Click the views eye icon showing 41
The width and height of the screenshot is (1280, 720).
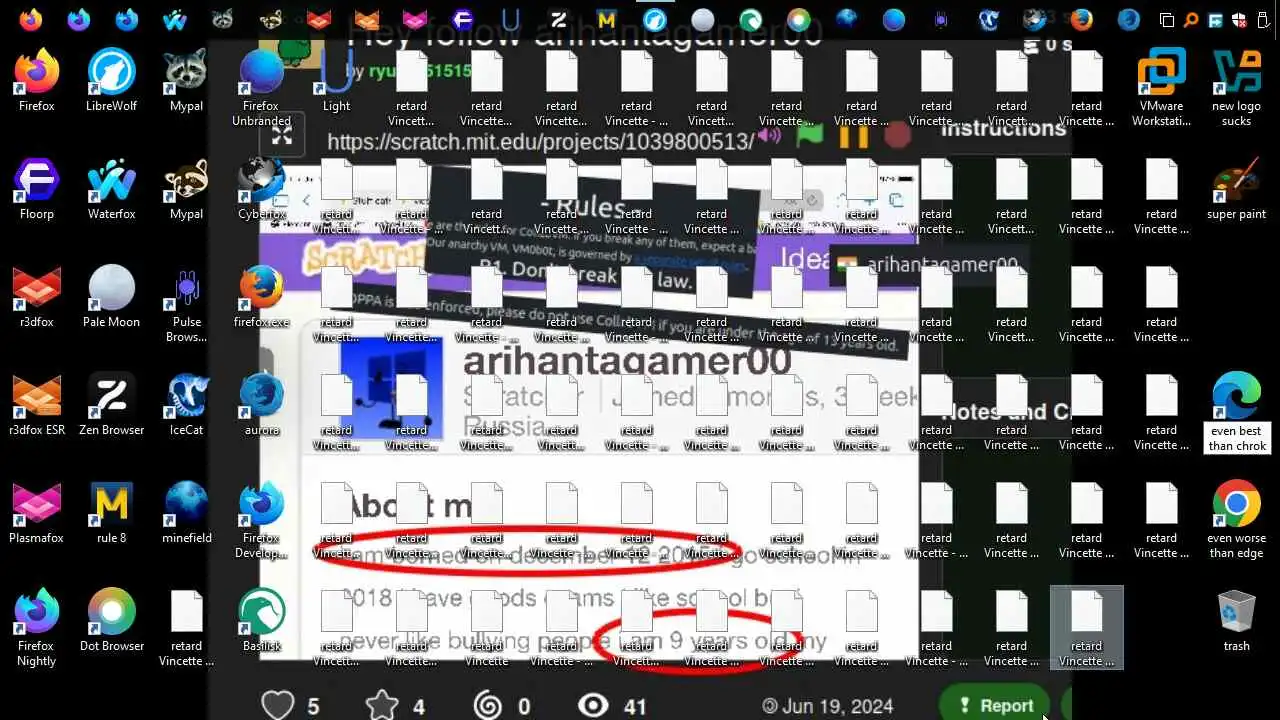(593, 705)
